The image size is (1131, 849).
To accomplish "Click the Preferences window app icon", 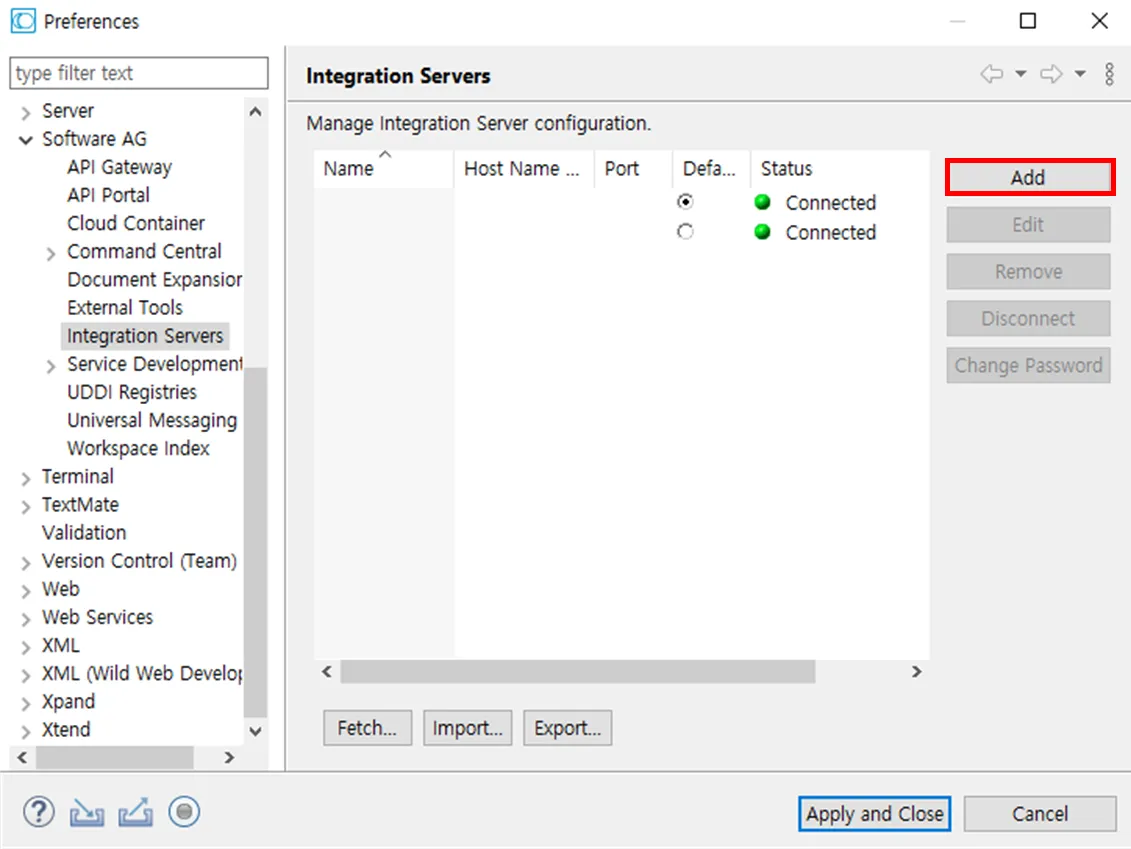I will tap(23, 21).
